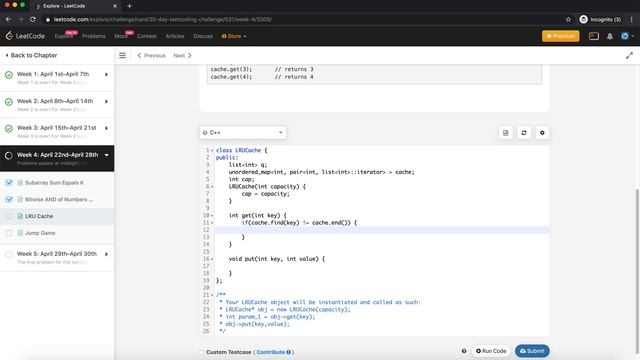The image size is (640, 360).
Task: Open Subarray Sum Equals K problem
Action: point(54,182)
